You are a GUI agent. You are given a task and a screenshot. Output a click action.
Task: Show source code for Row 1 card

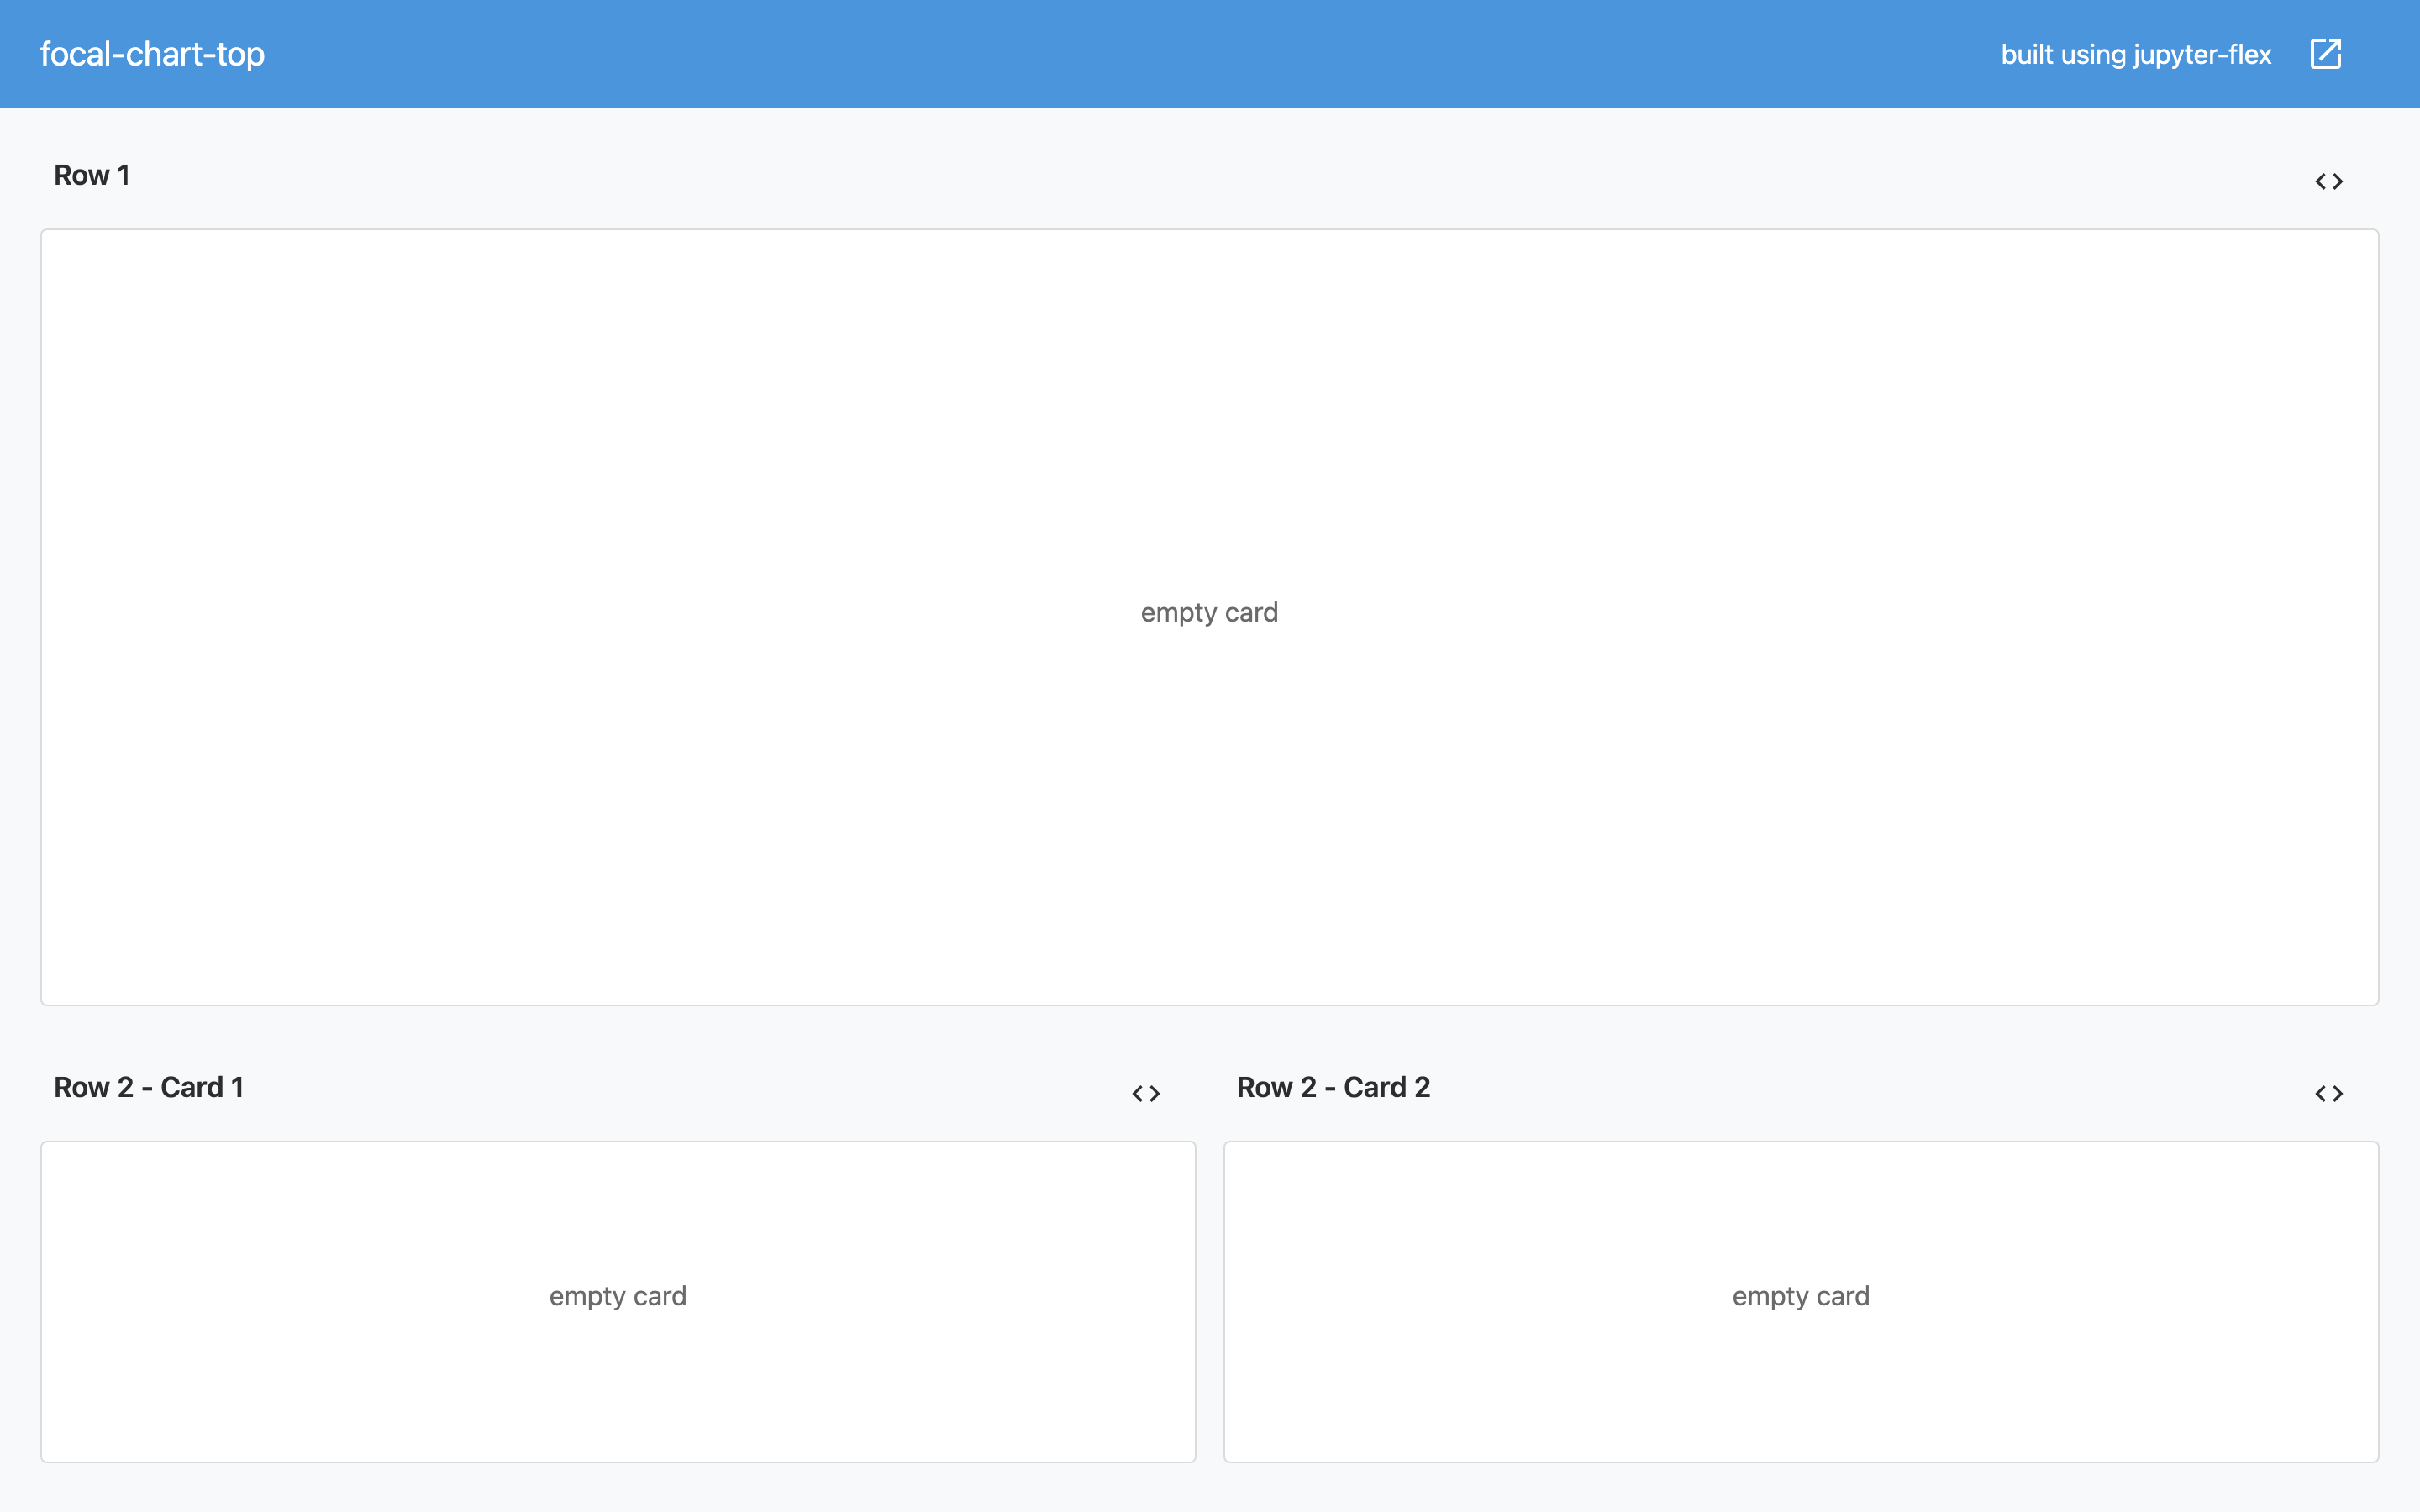click(2328, 181)
